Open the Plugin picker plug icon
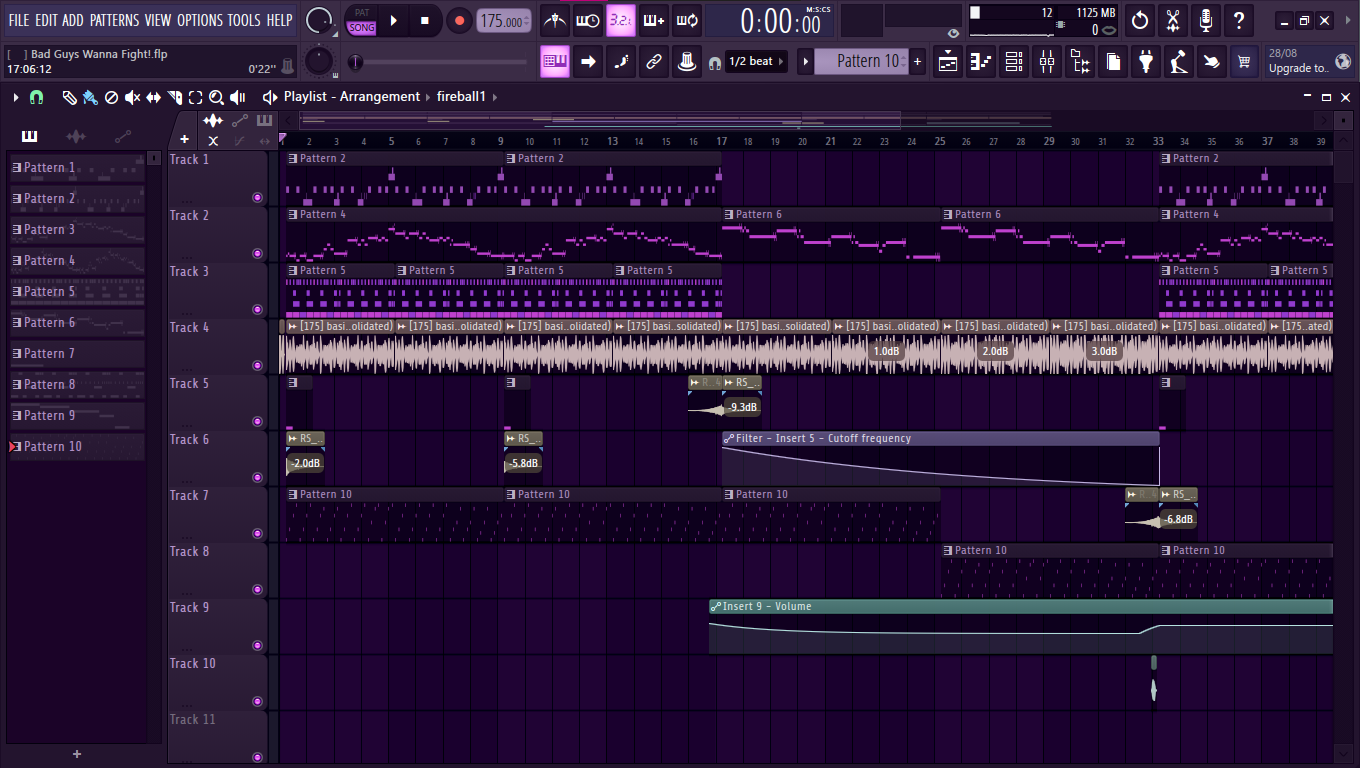This screenshot has width=1360, height=768. click(1146, 62)
